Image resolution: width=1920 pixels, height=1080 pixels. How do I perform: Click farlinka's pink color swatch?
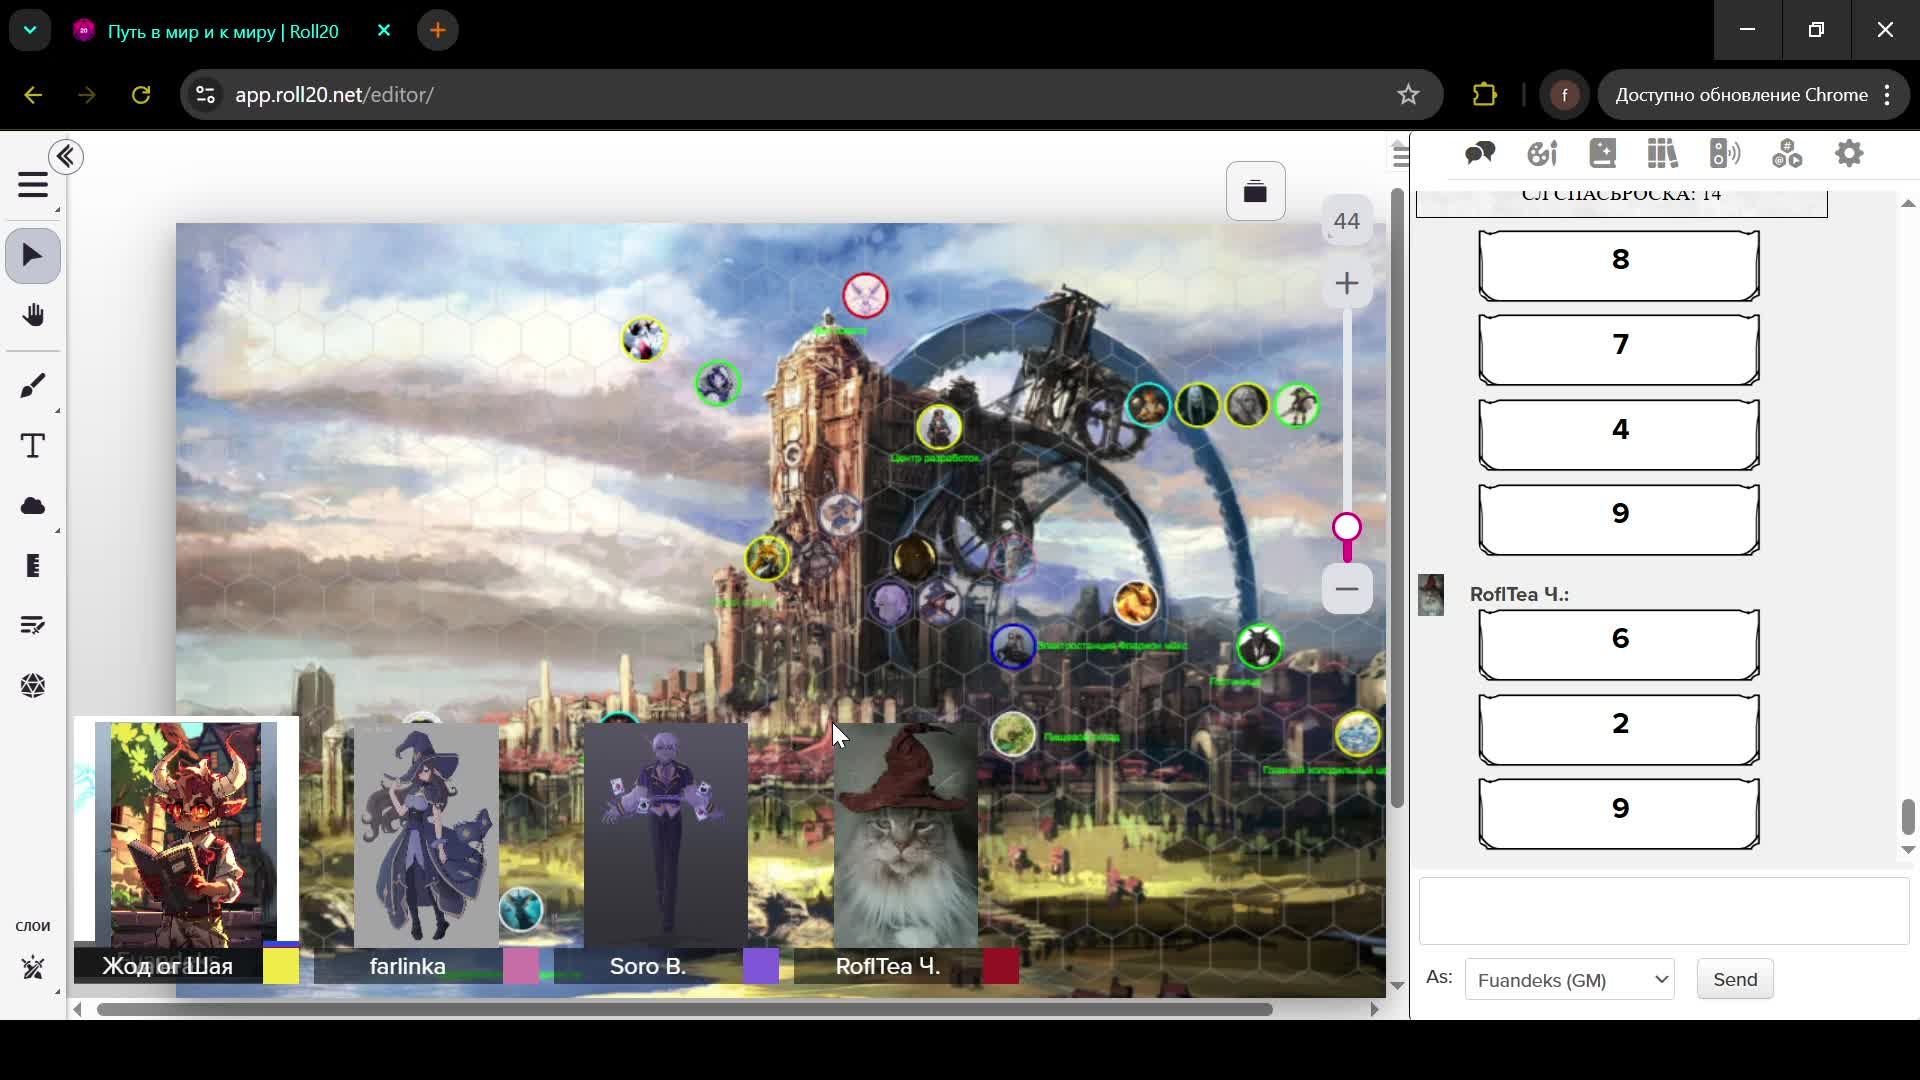(x=521, y=967)
